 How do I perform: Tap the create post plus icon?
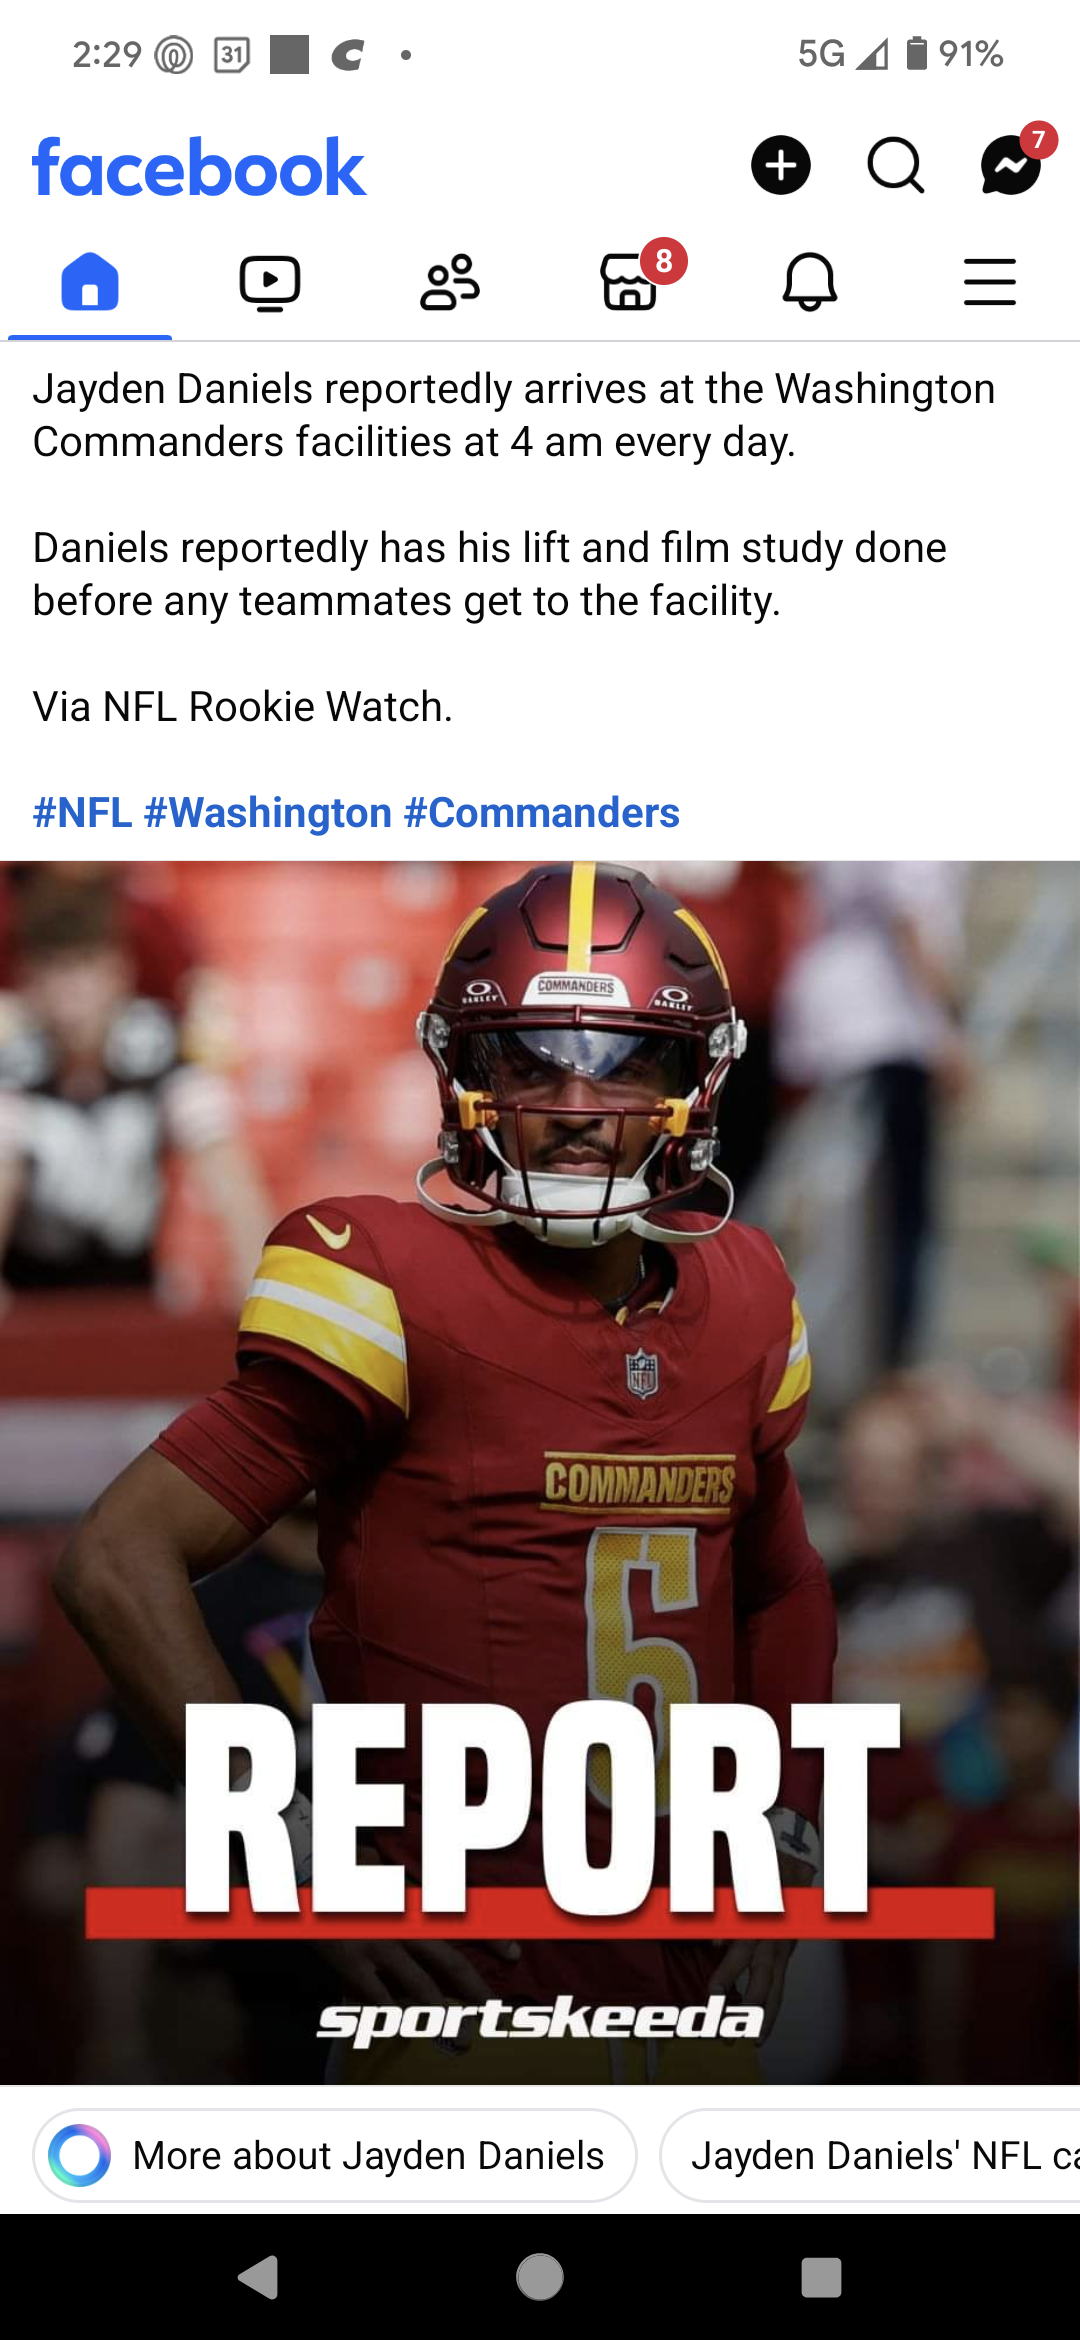click(x=780, y=165)
